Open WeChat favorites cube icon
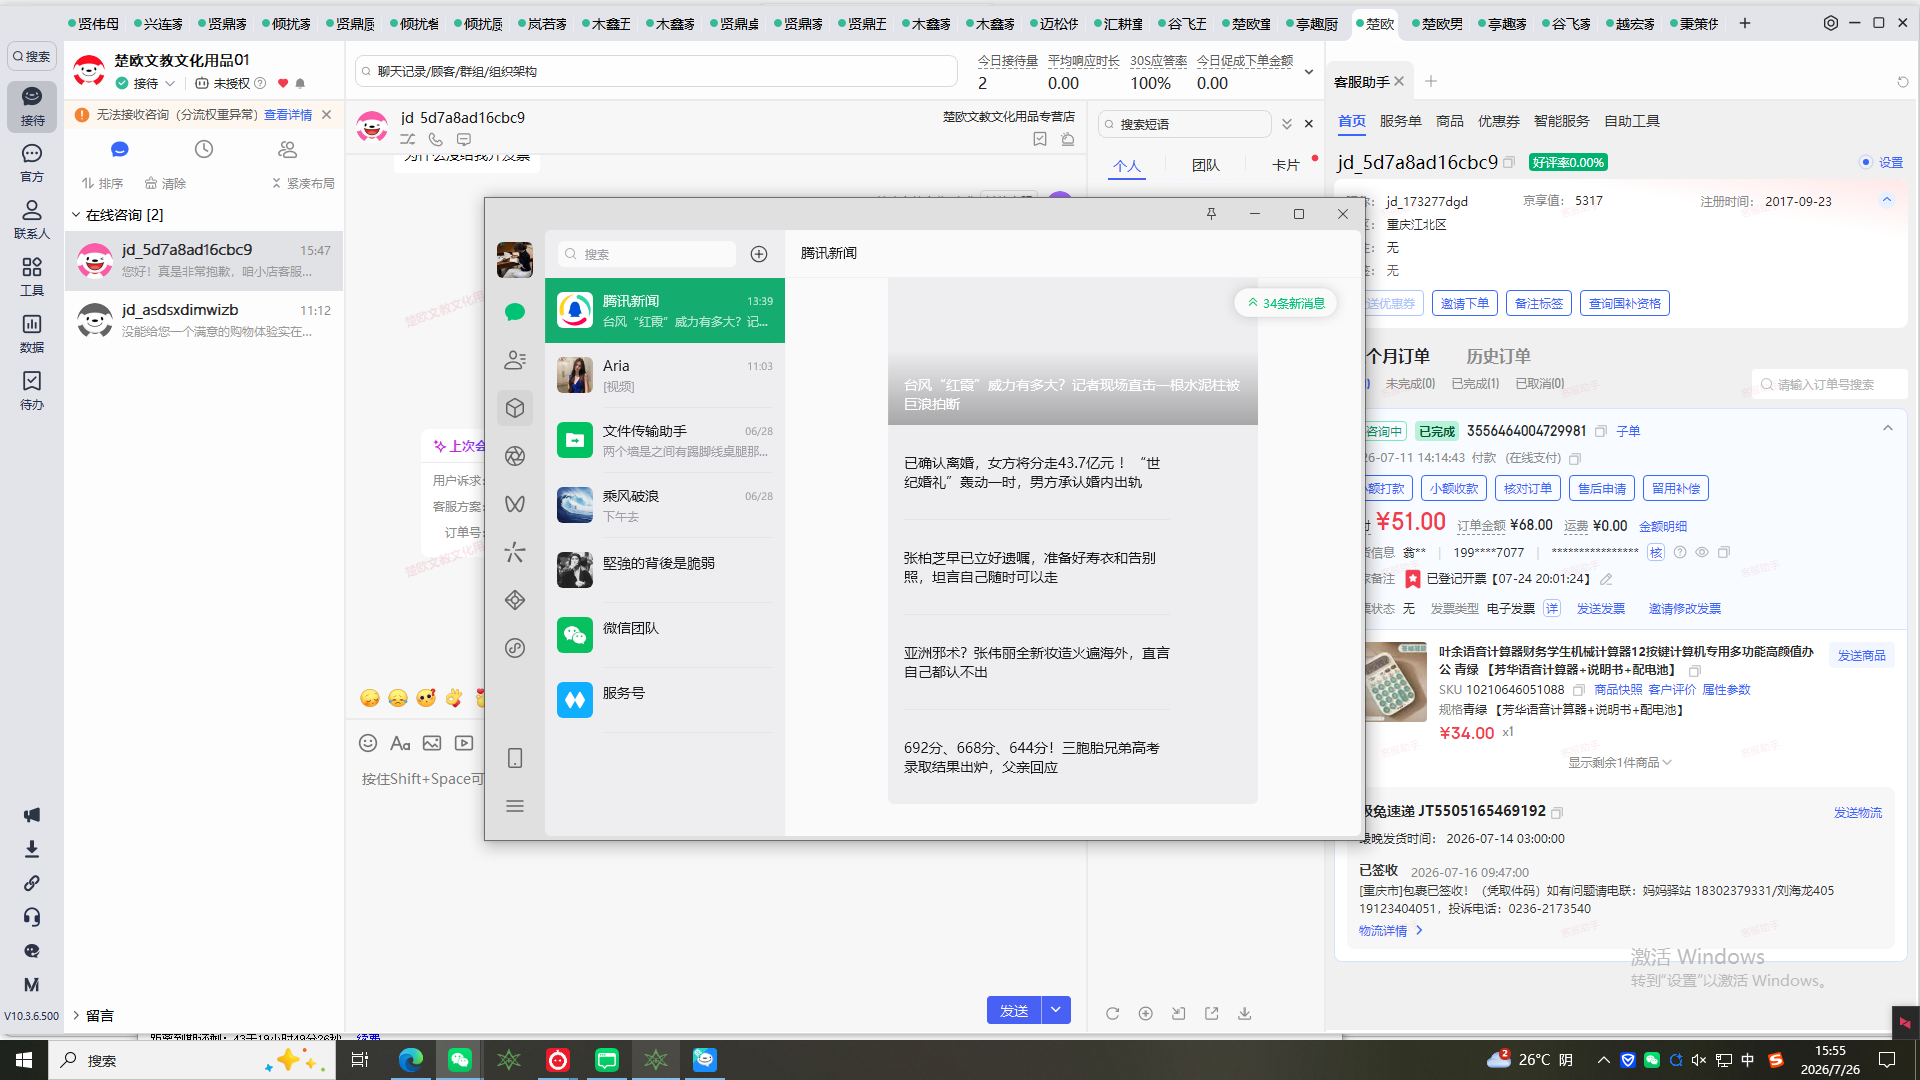The height and width of the screenshot is (1080, 1920). (515, 408)
